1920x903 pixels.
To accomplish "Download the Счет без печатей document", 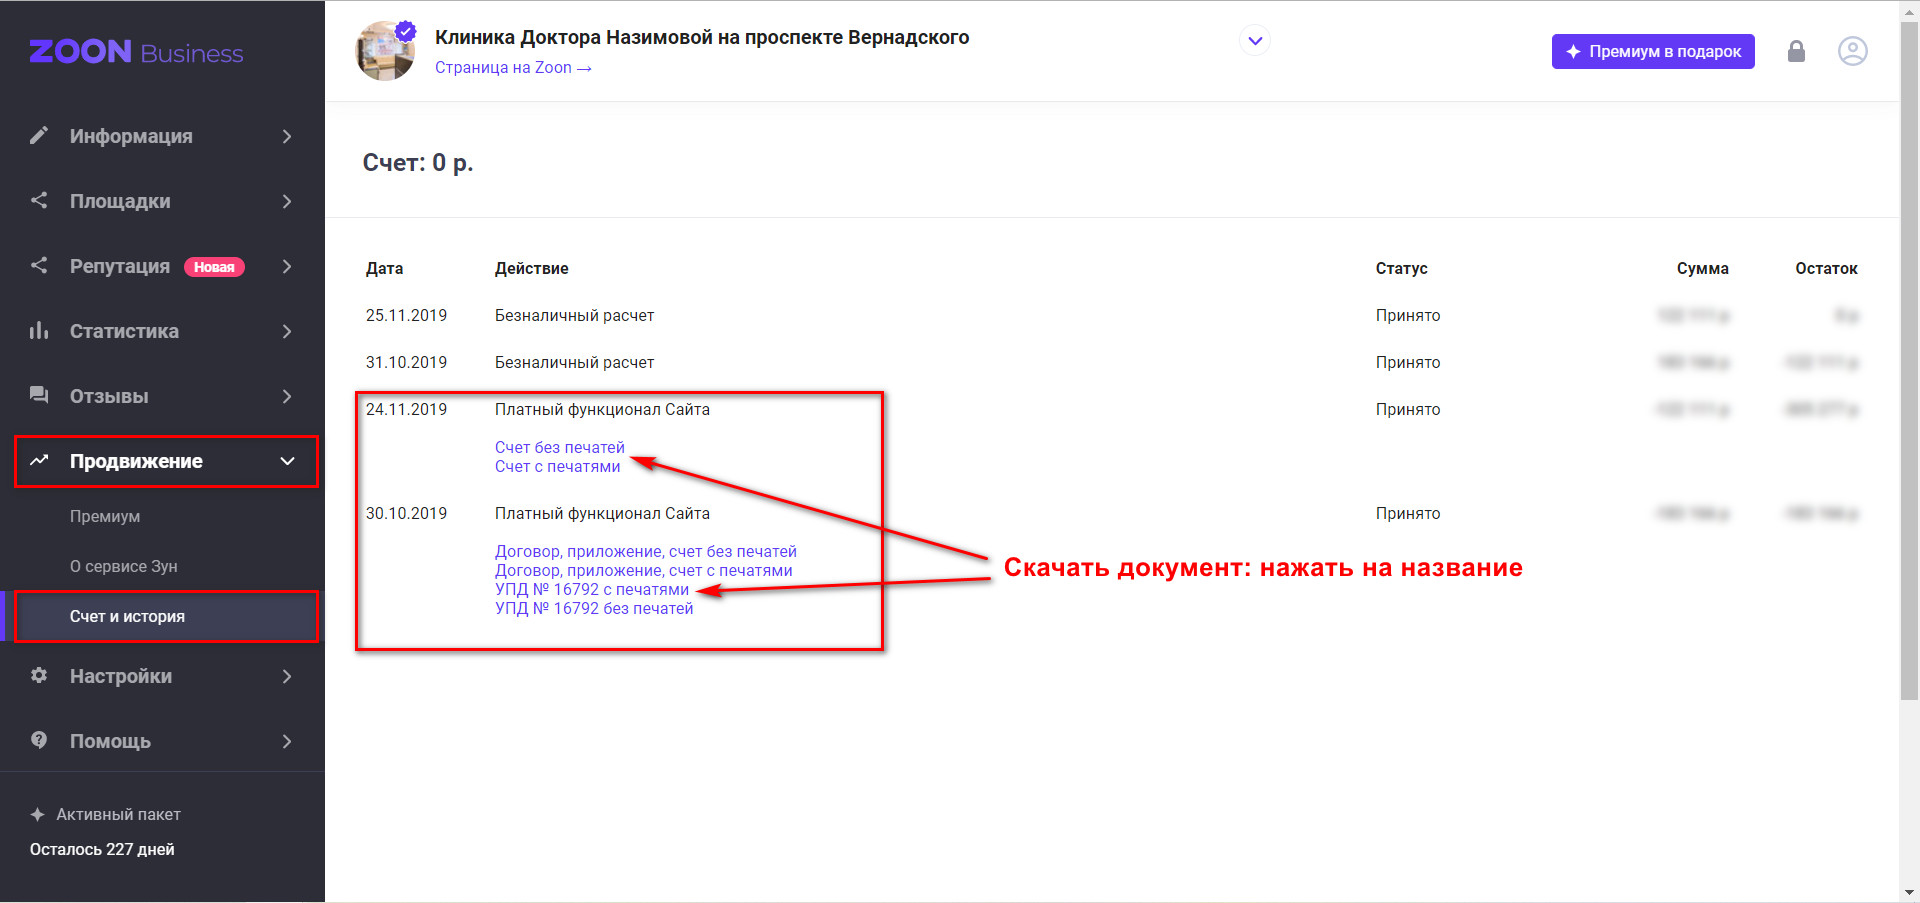I will pos(560,447).
